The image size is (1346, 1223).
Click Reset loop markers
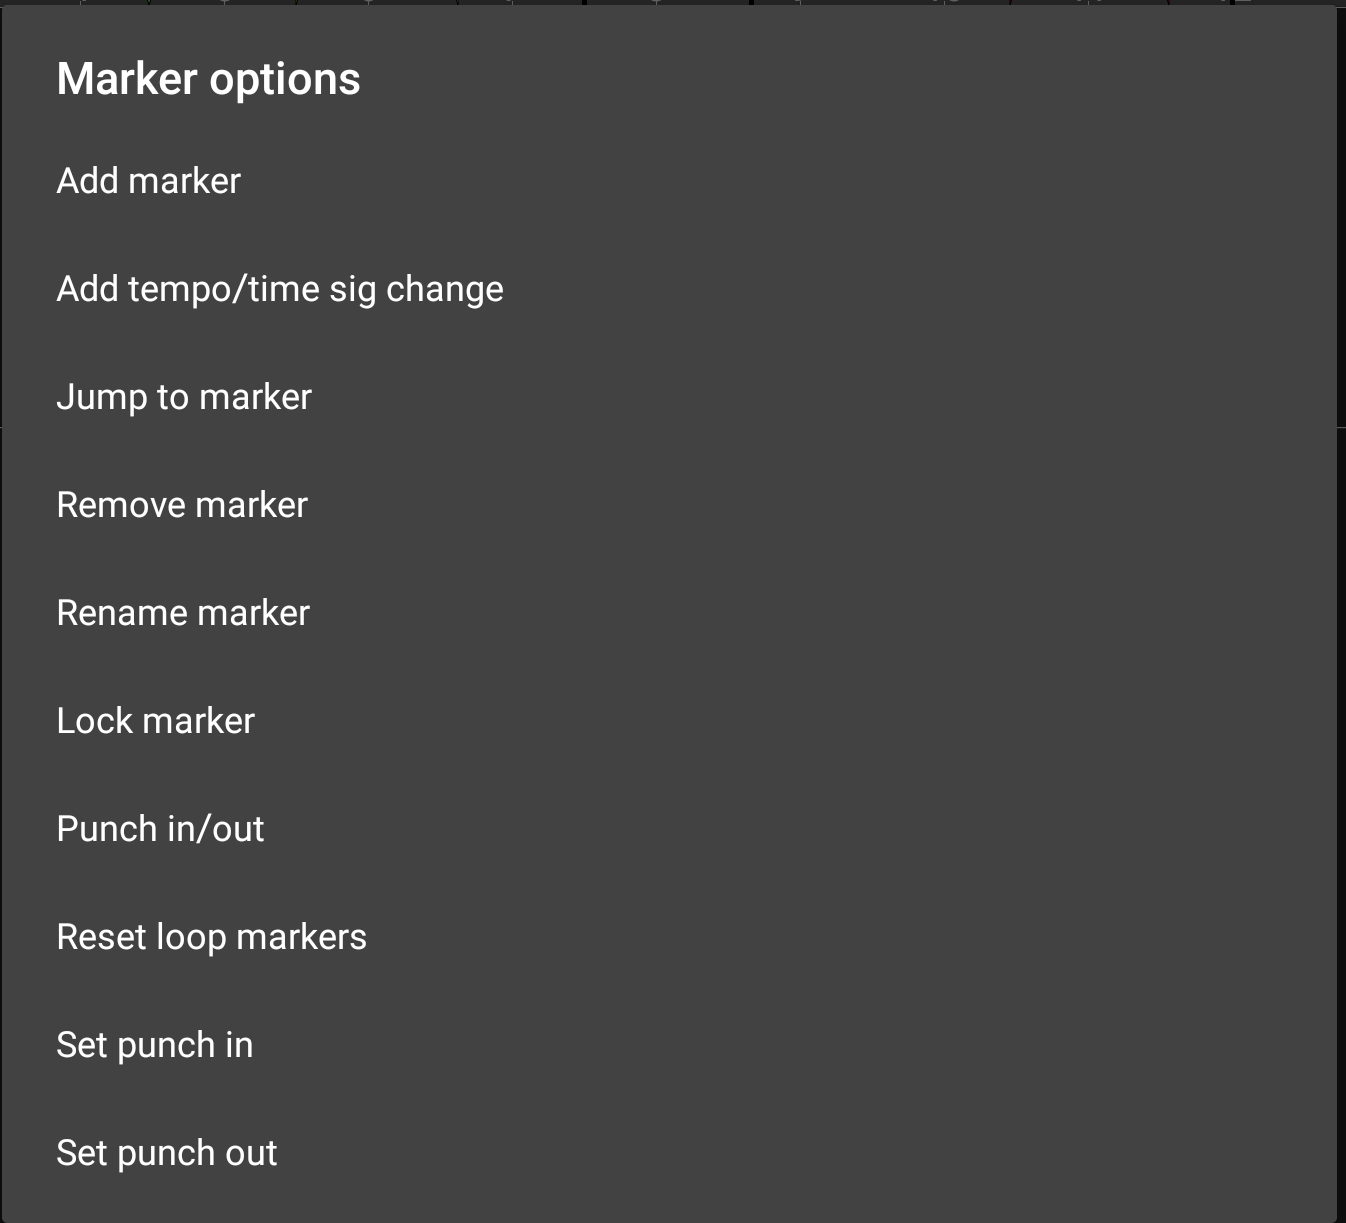212,937
